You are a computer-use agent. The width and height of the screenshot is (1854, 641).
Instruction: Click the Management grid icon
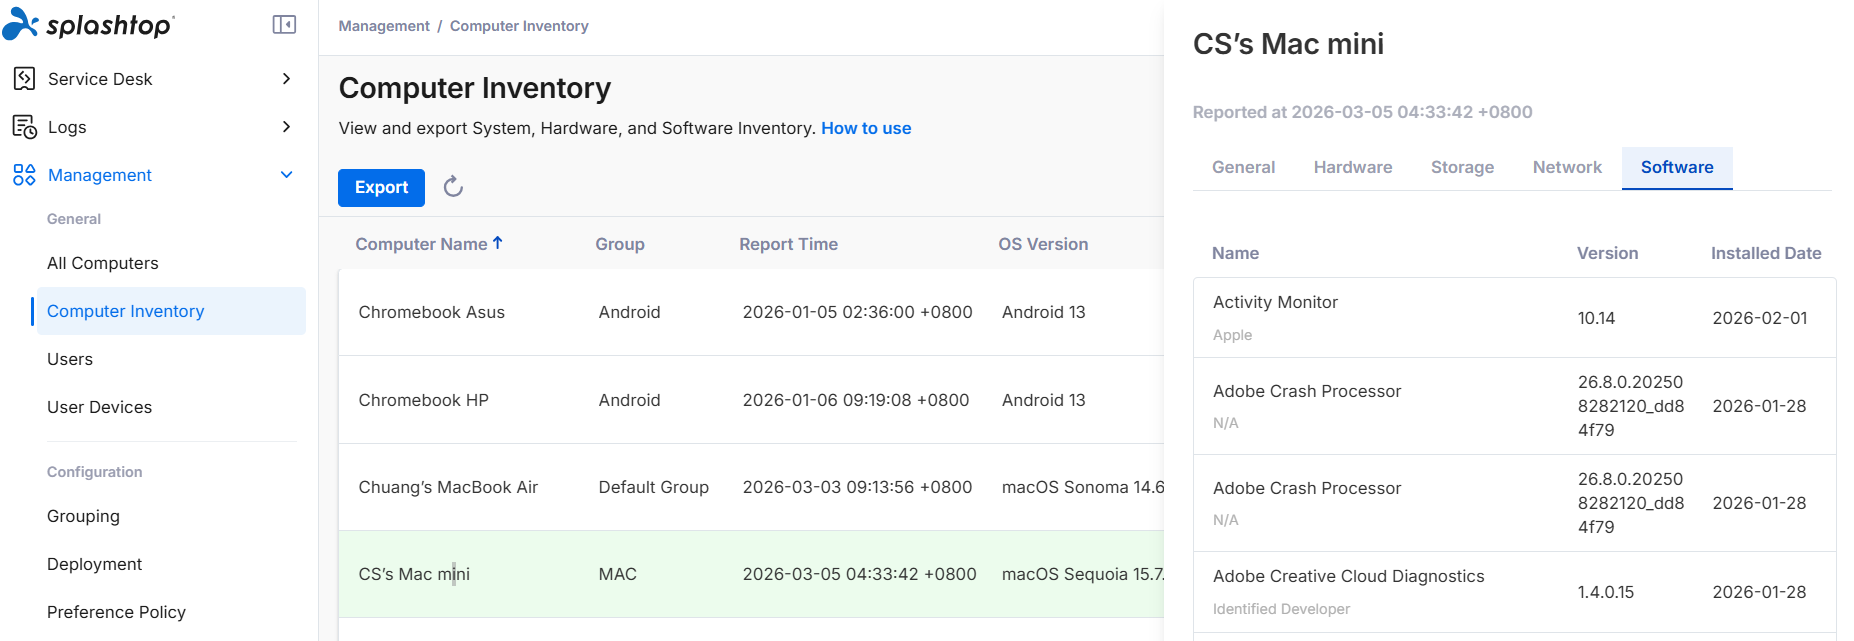(24, 175)
